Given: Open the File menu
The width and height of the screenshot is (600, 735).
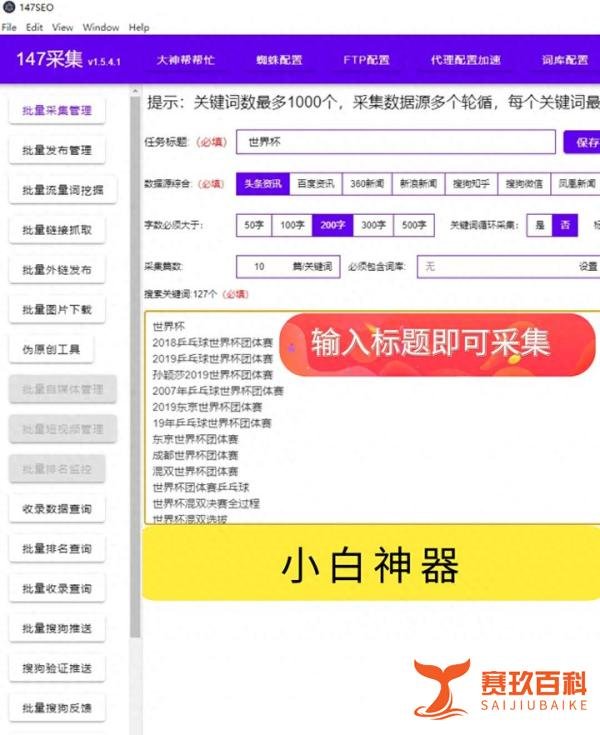Looking at the screenshot, I should pyautogui.click(x=9, y=27).
